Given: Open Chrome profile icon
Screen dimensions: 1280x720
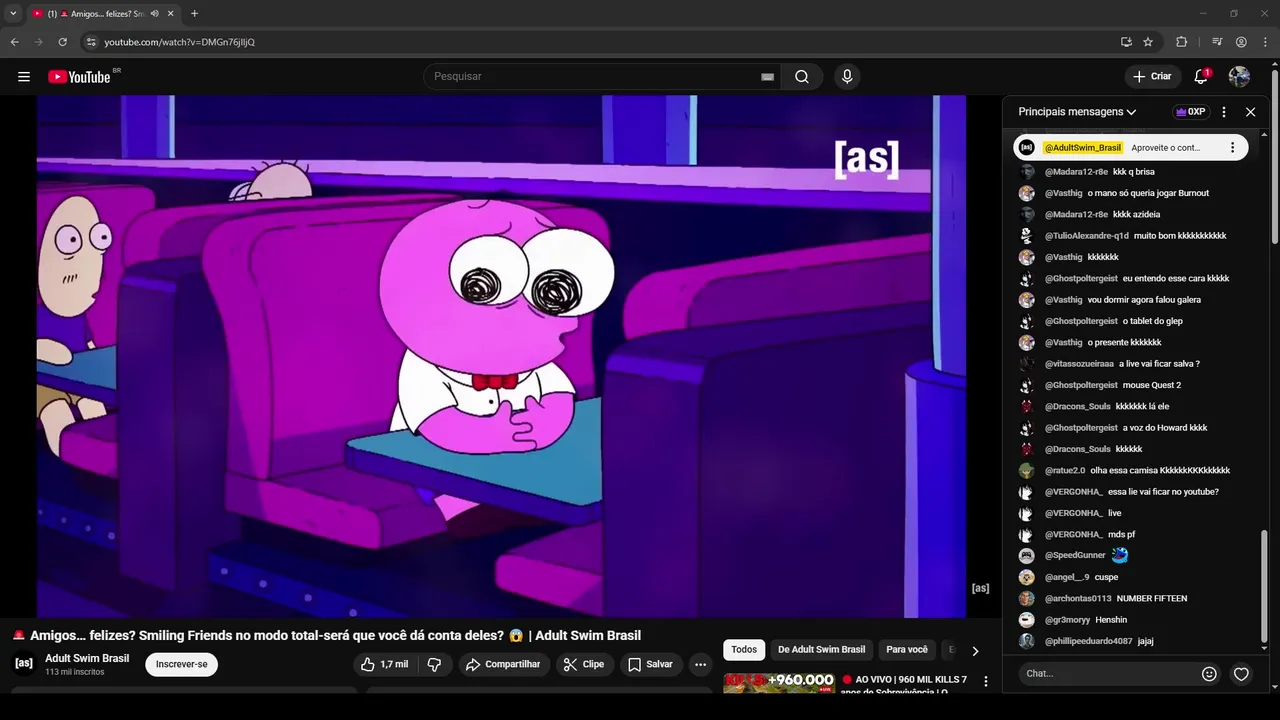Looking at the screenshot, I should [x=1241, y=42].
